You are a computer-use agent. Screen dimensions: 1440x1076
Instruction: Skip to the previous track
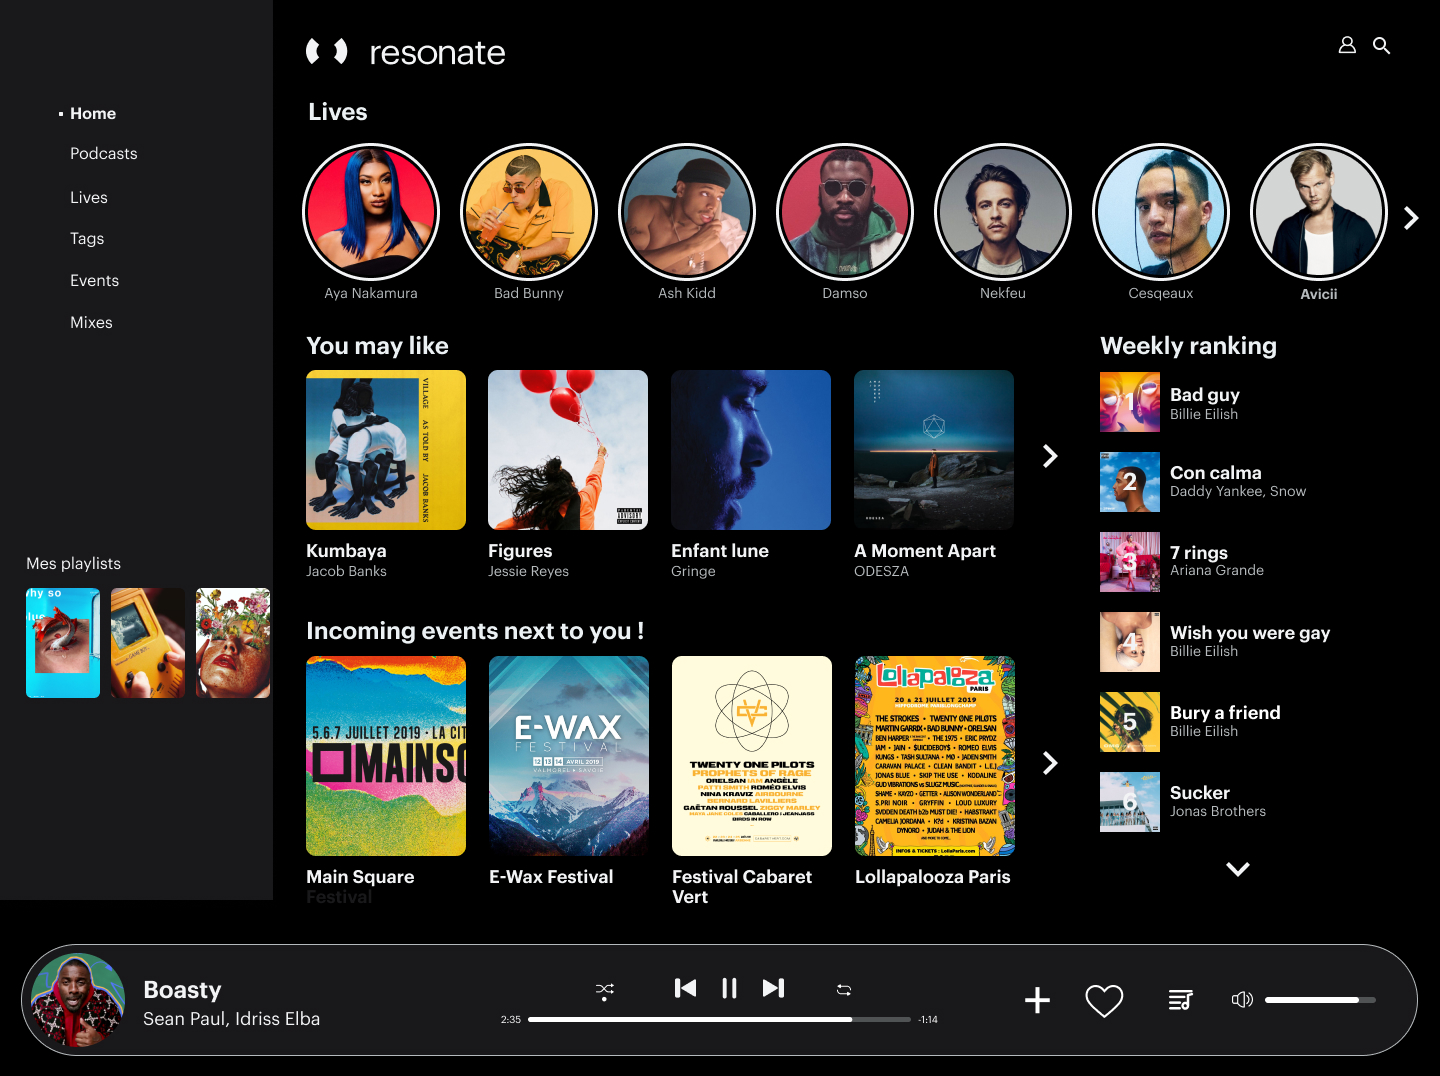[685, 988]
